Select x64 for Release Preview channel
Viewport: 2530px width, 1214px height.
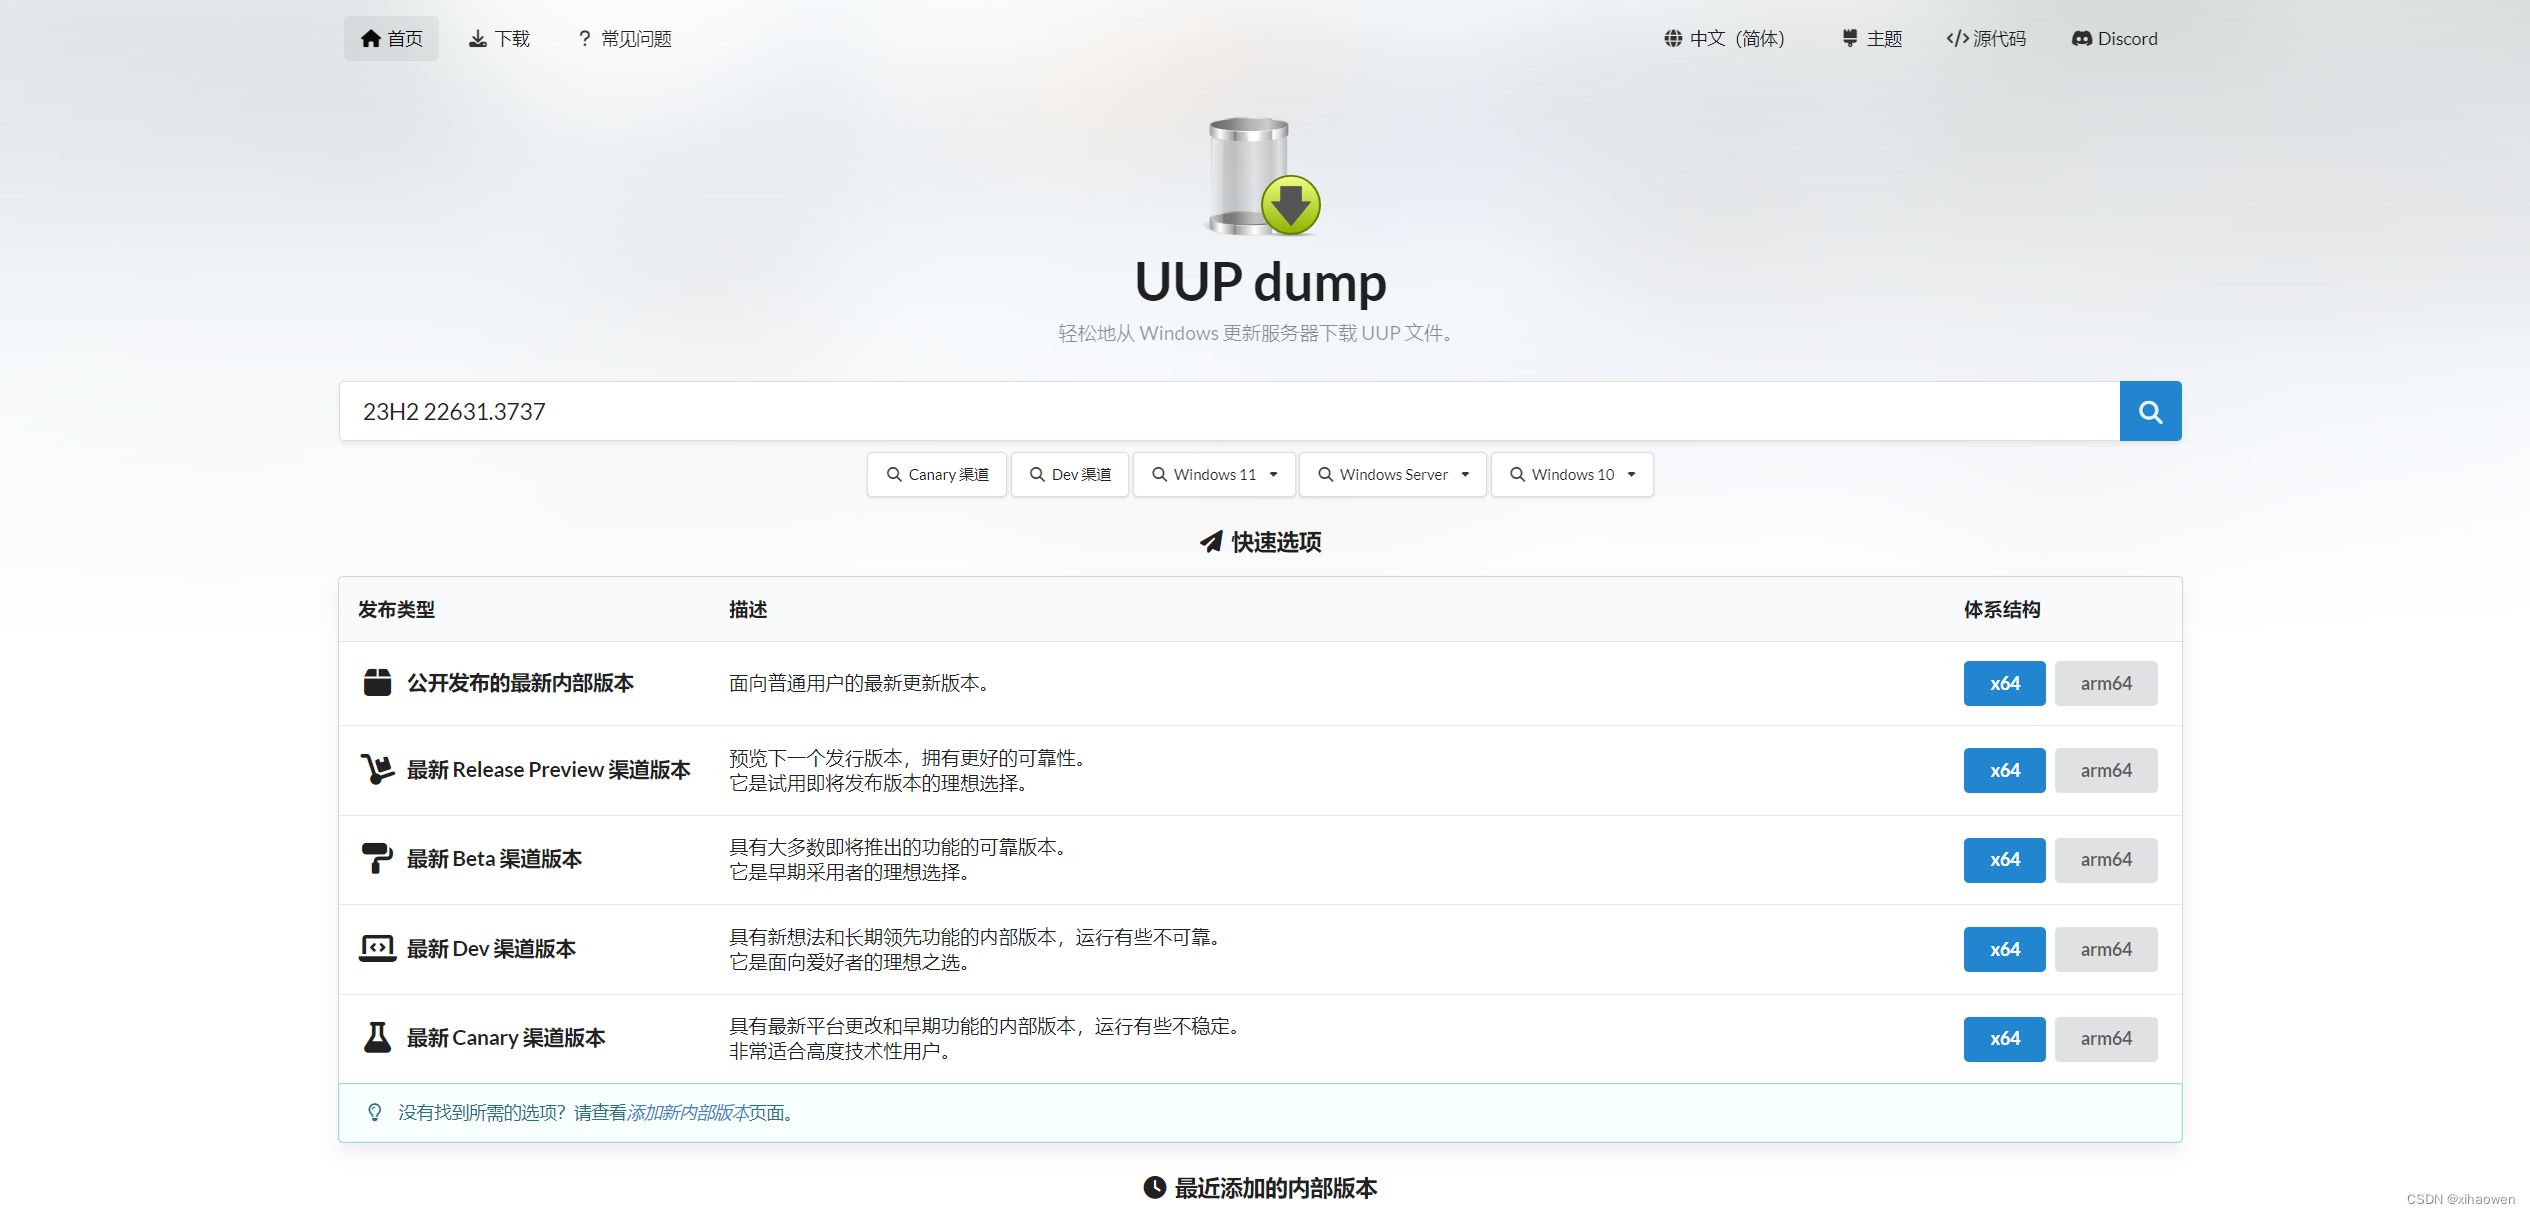click(x=2004, y=770)
